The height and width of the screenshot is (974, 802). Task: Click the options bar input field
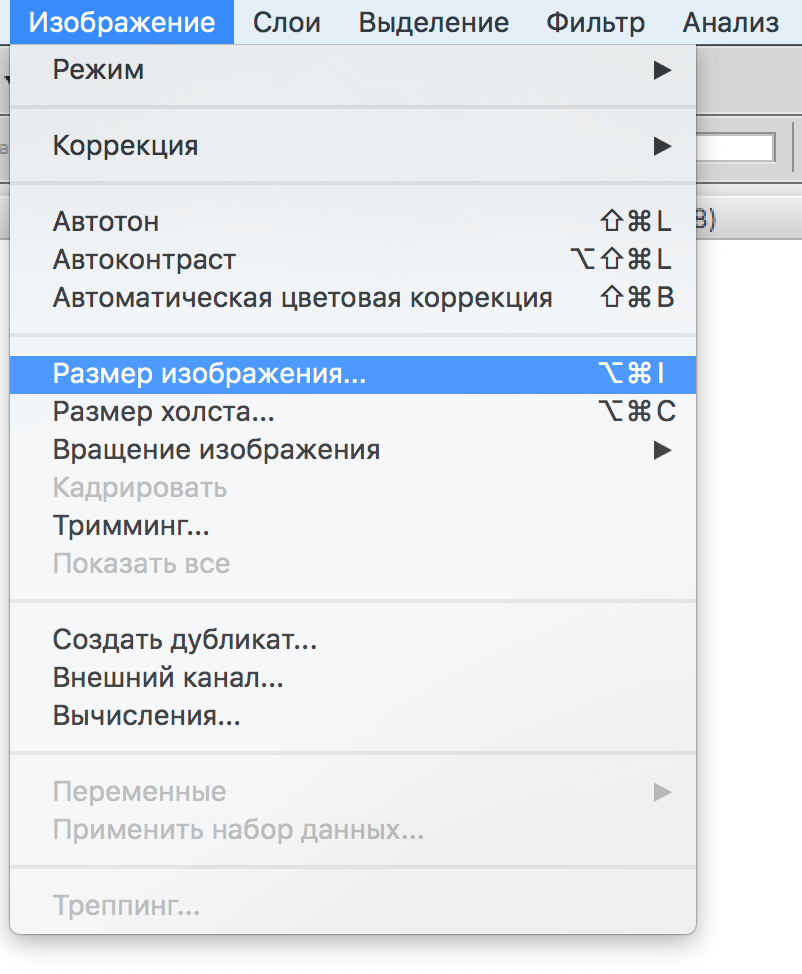tap(736, 148)
